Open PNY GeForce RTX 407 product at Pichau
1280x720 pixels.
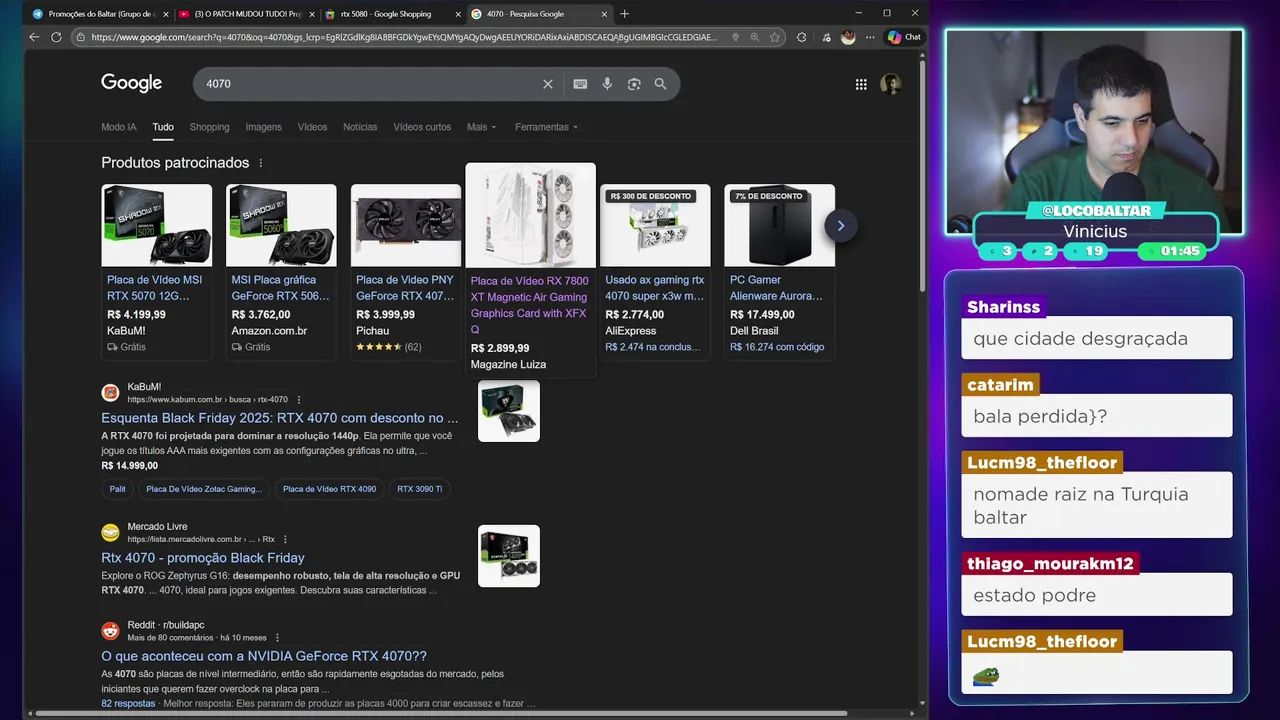click(405, 288)
